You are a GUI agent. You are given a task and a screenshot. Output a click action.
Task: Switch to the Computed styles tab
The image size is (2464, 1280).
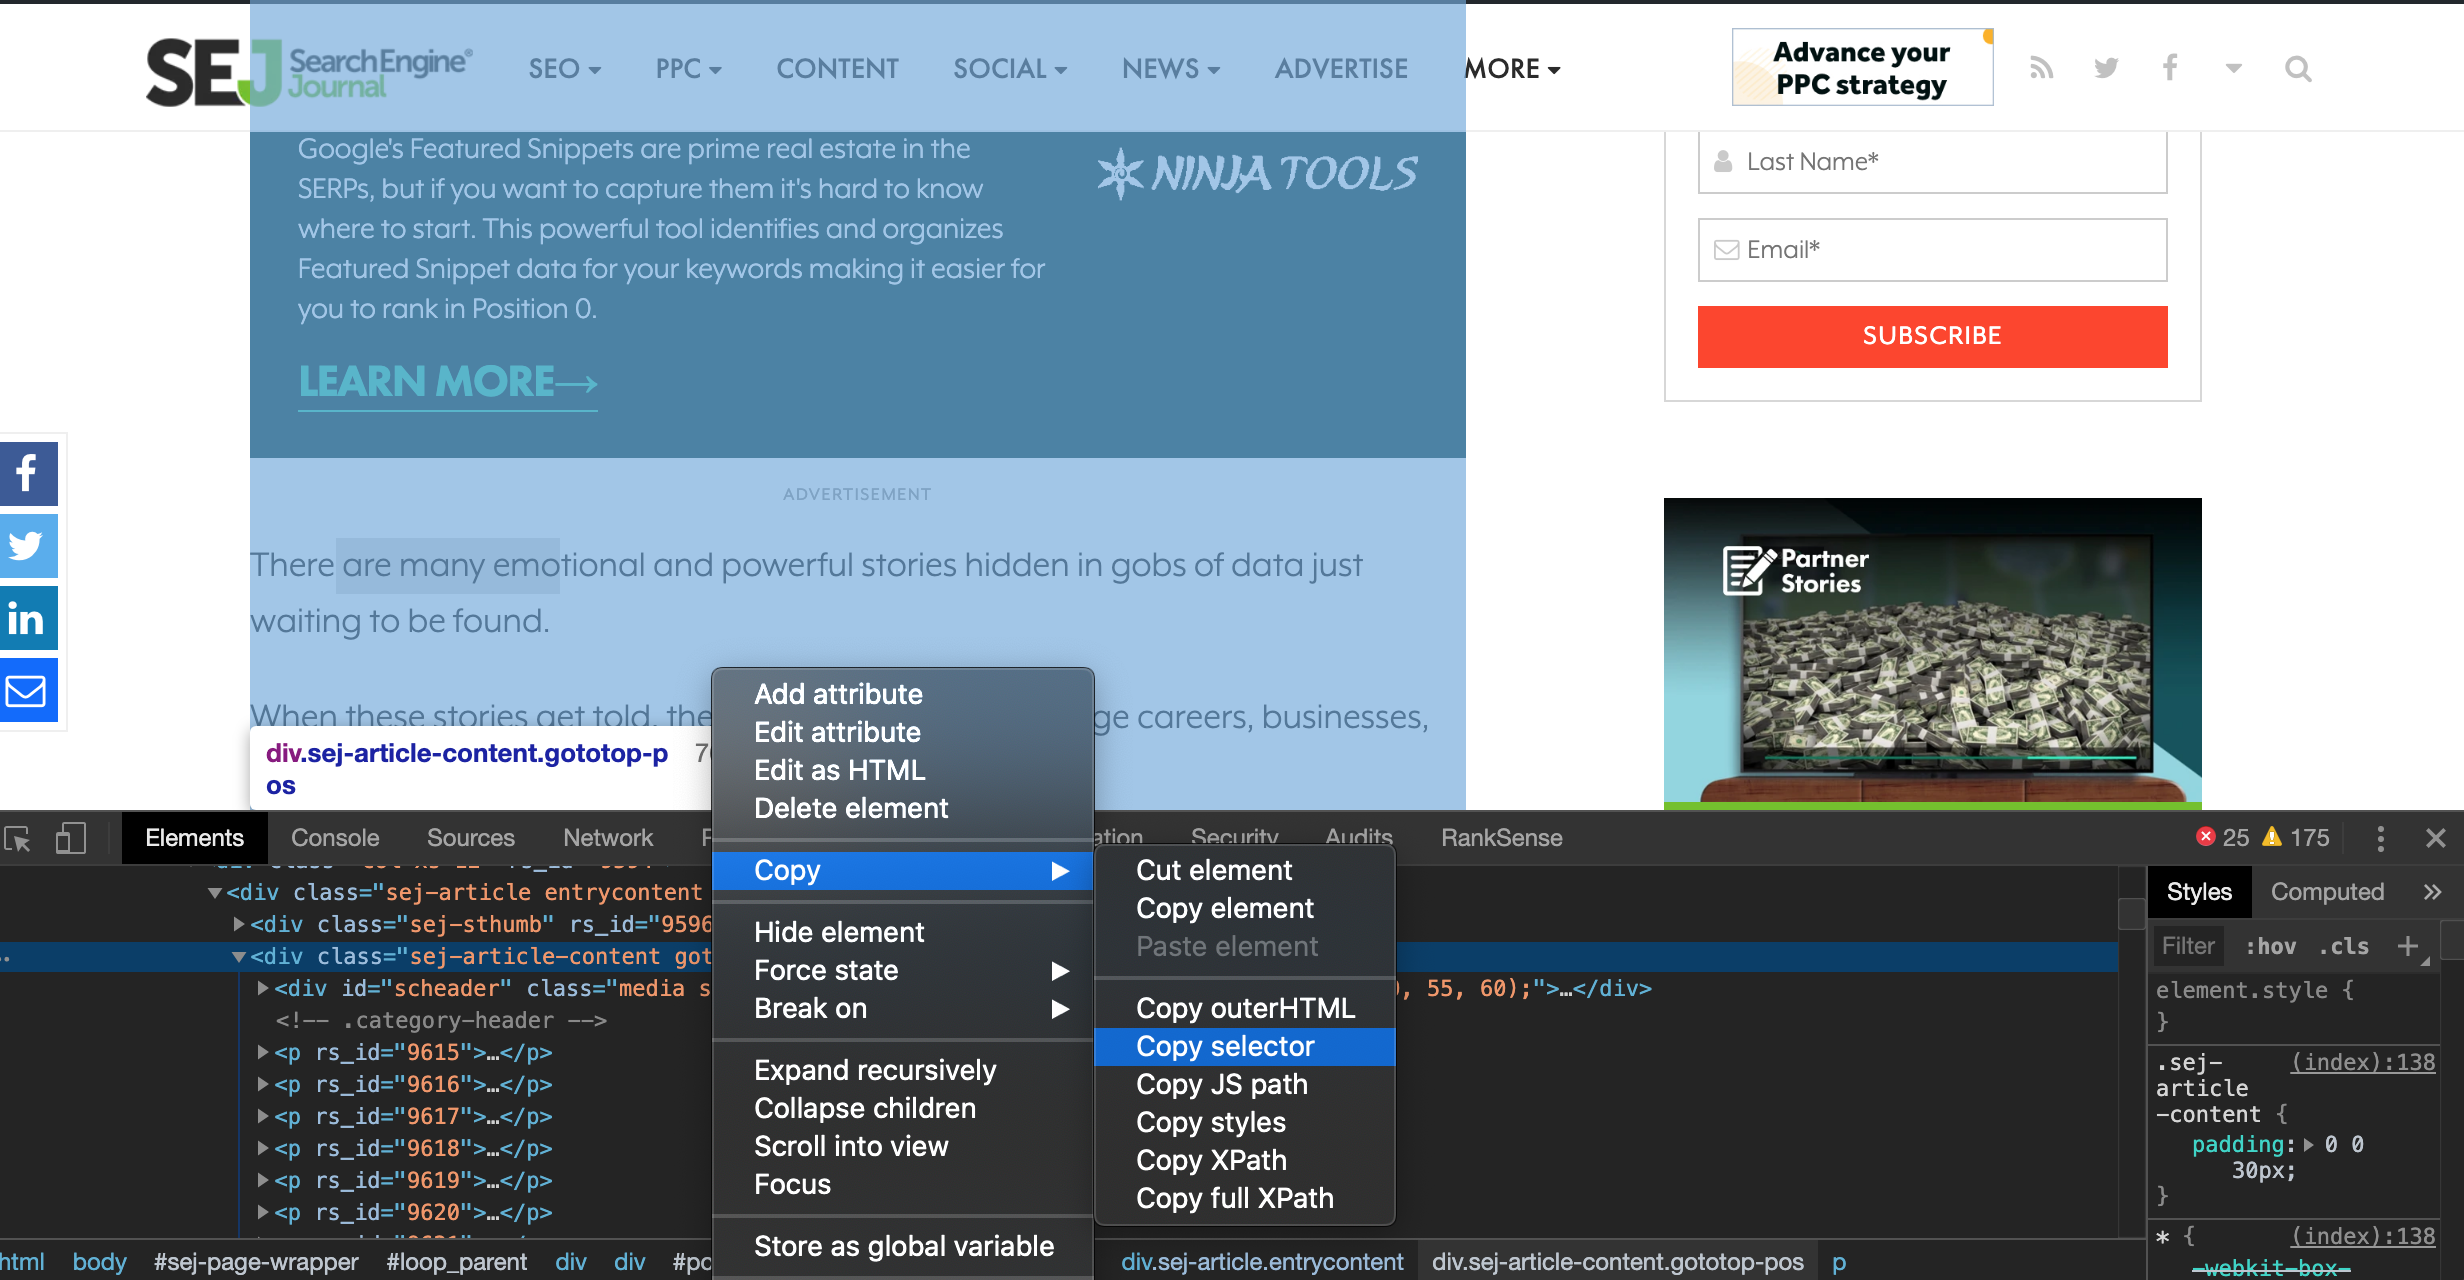(2327, 892)
